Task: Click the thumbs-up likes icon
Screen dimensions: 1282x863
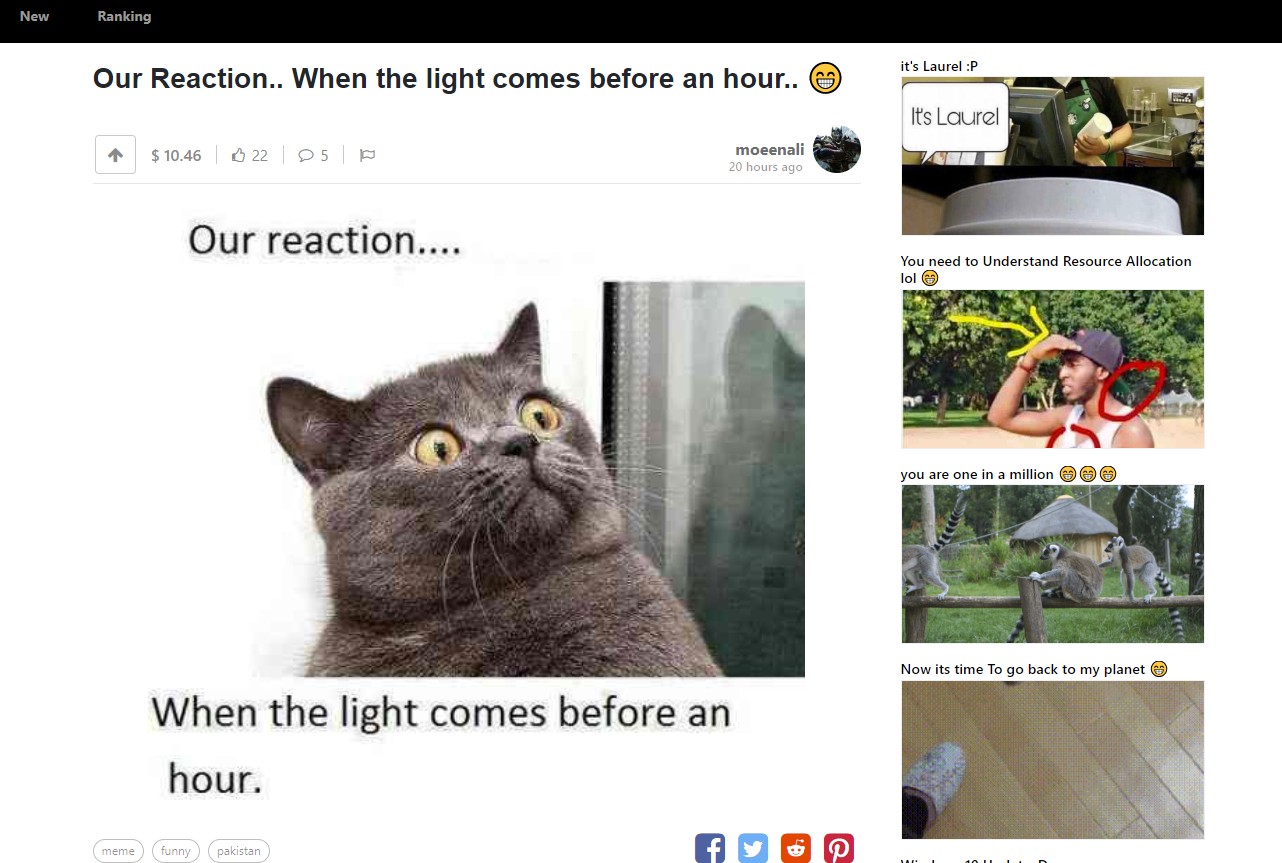Action: 238,155
